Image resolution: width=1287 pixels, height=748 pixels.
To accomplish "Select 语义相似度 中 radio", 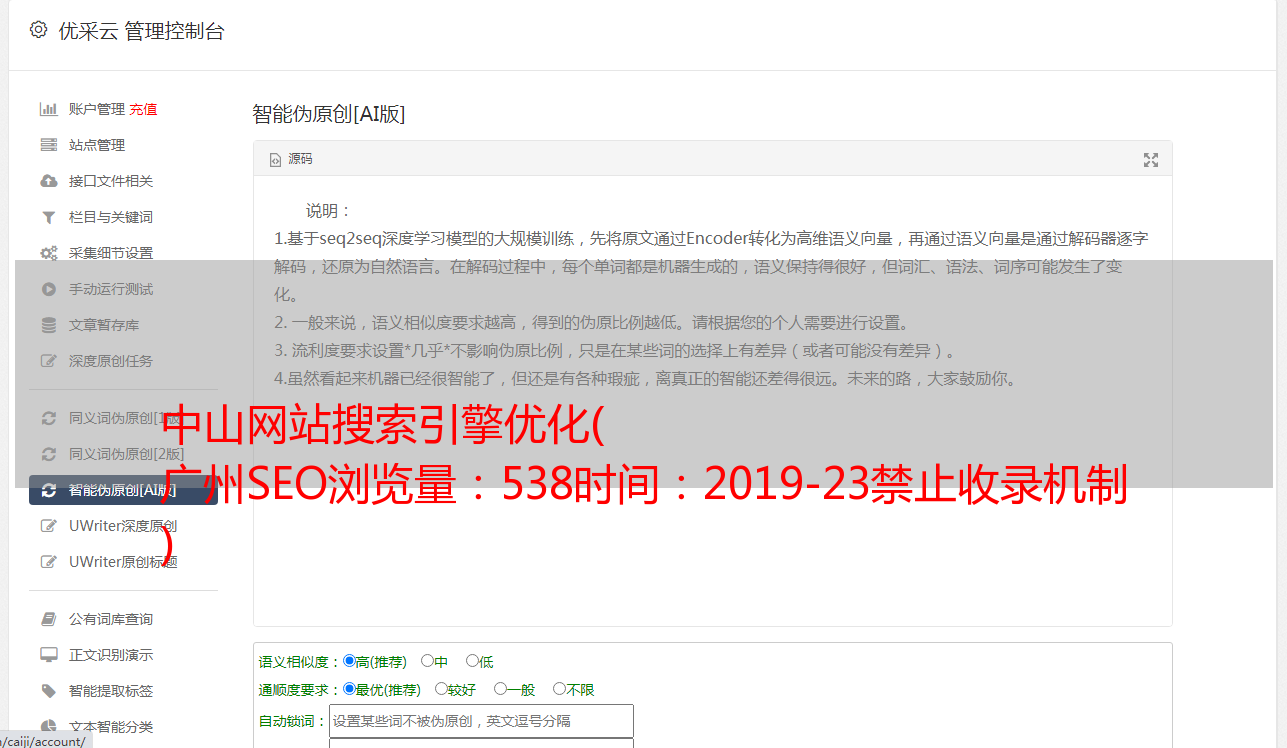I will [427, 661].
